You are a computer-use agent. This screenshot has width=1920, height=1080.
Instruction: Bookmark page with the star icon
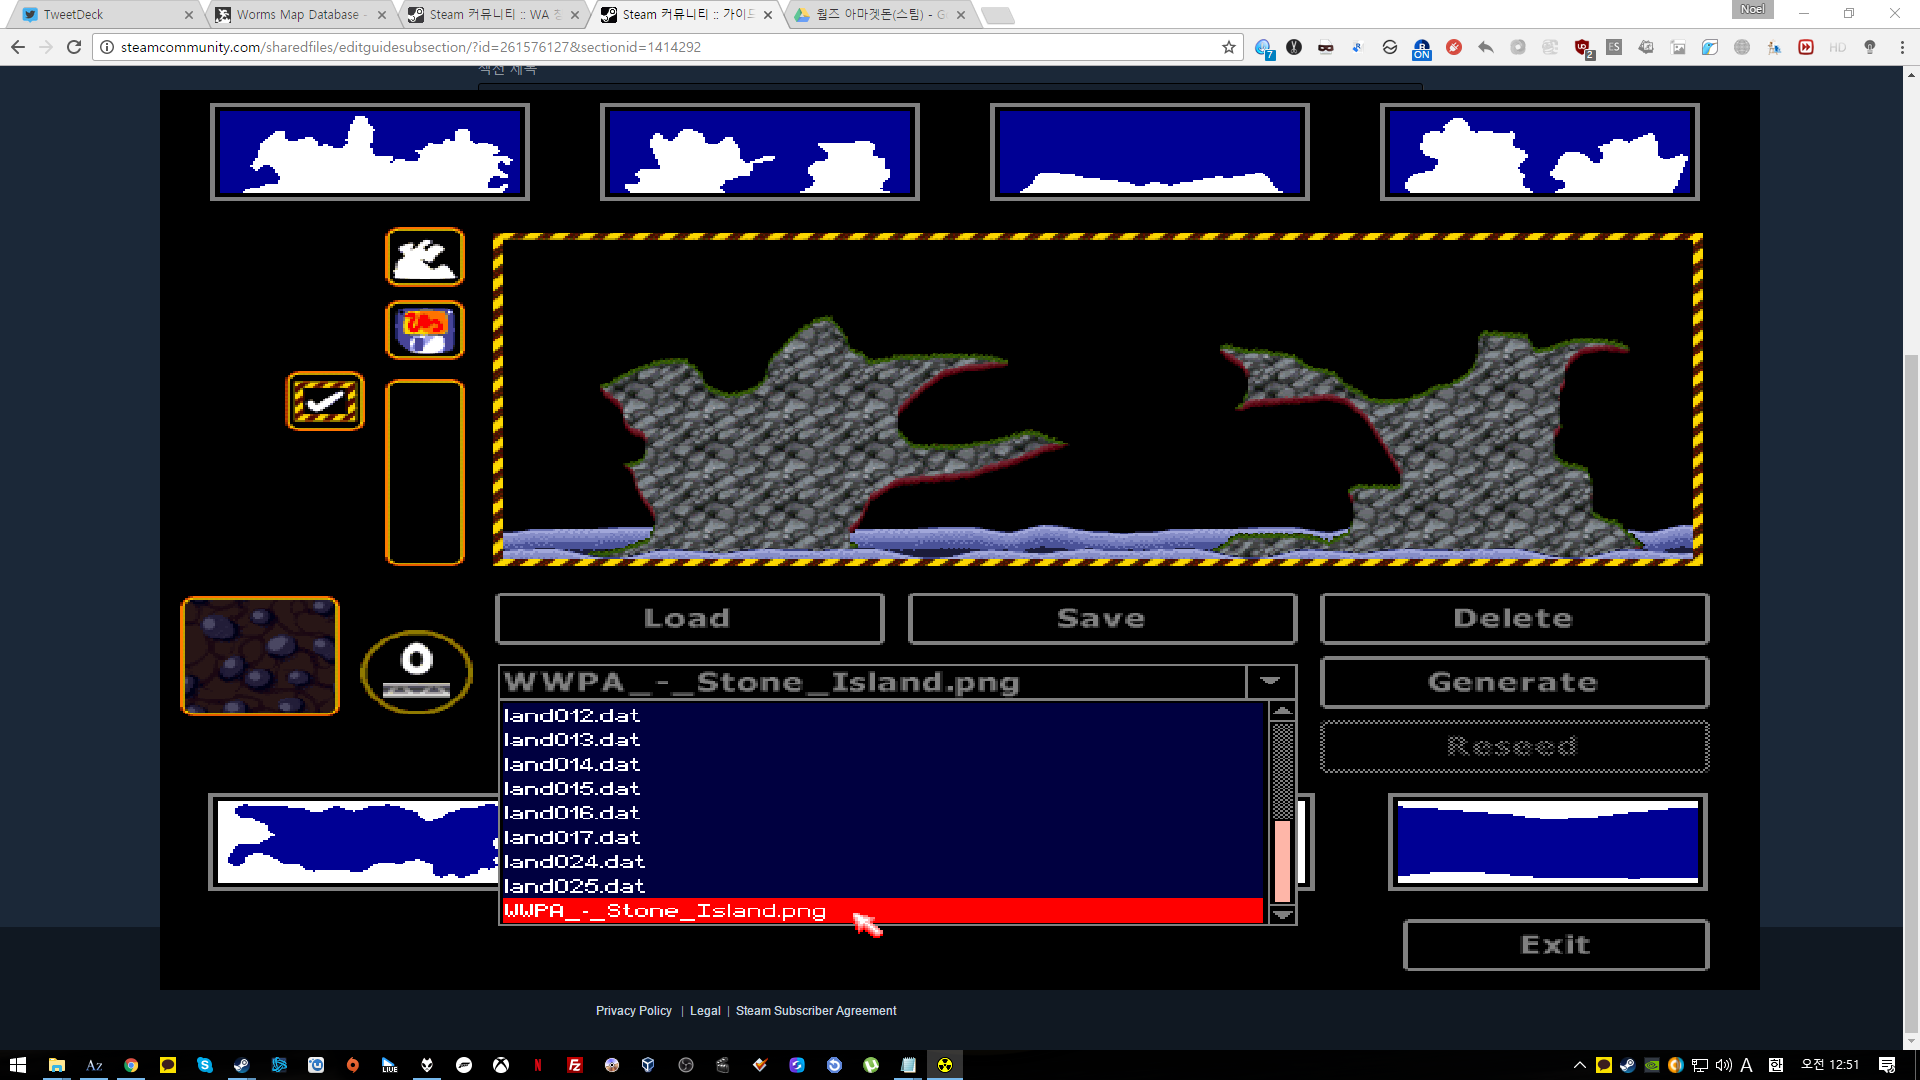click(1229, 47)
